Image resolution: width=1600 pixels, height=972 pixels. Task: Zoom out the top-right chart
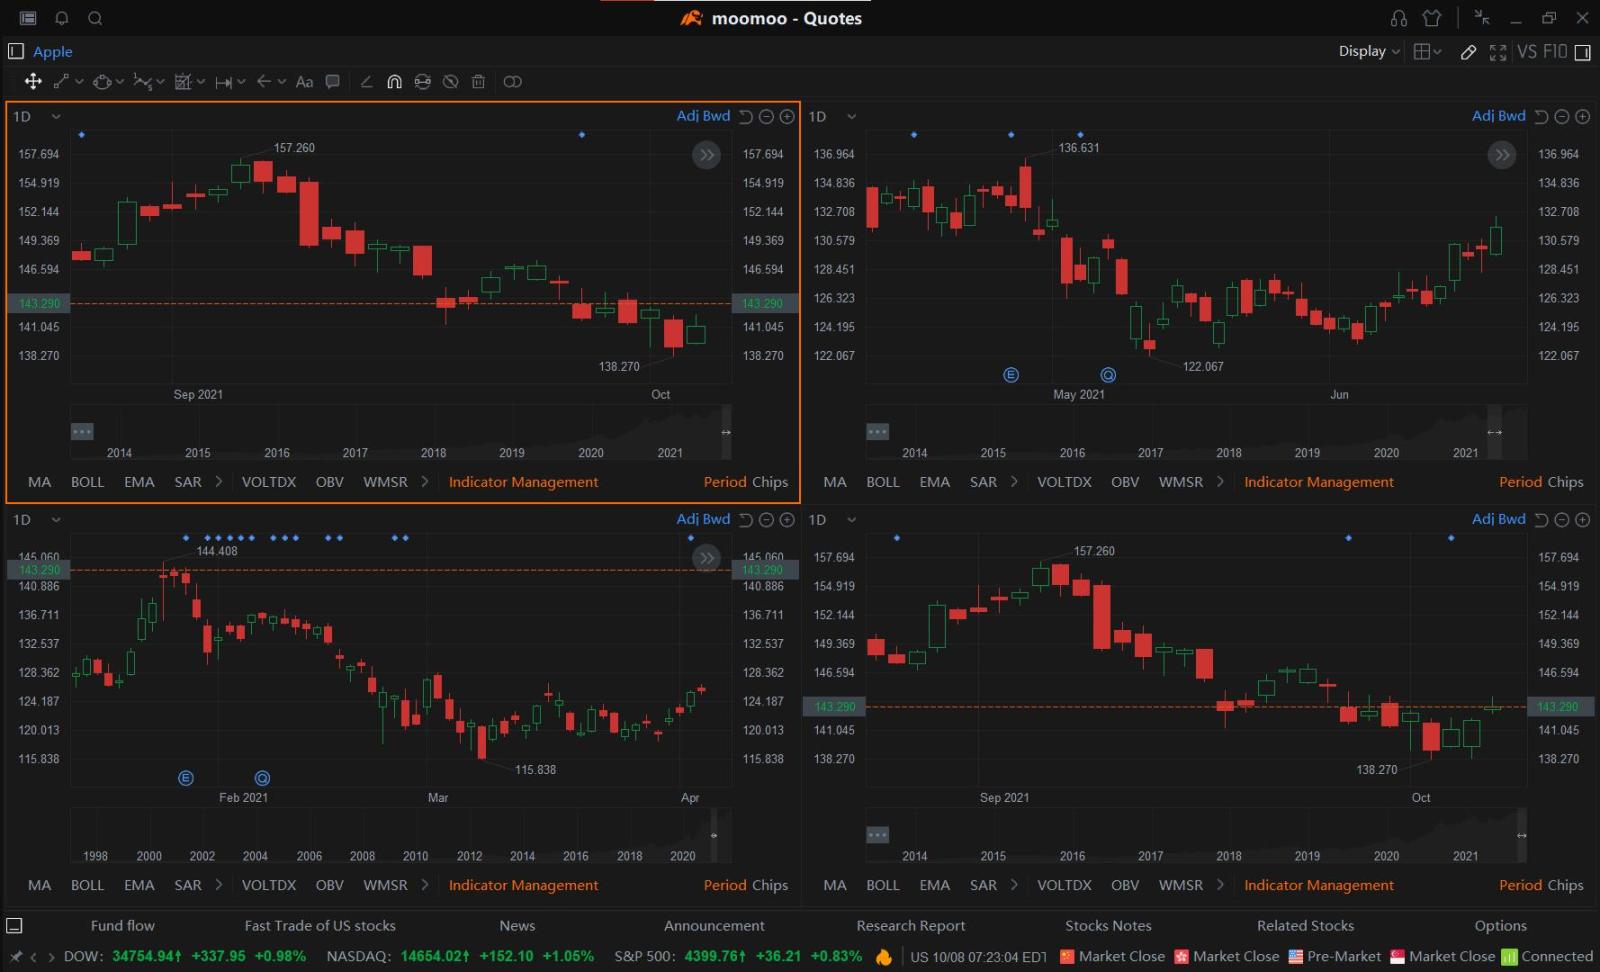(1562, 117)
